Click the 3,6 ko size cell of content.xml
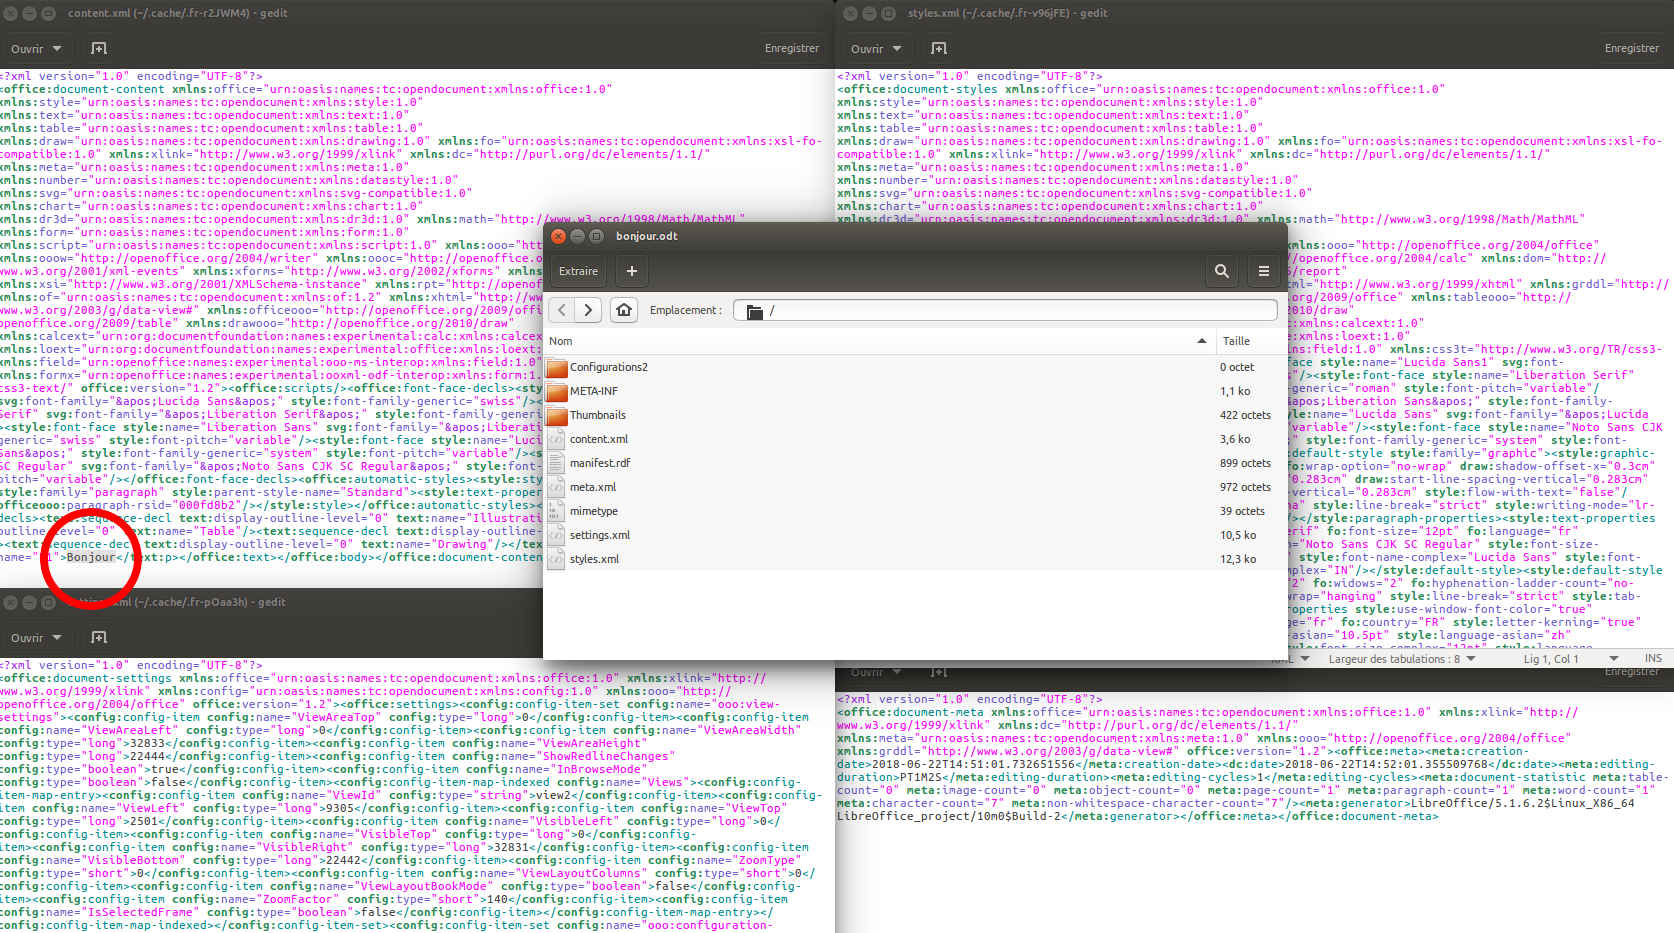 pos(1235,439)
